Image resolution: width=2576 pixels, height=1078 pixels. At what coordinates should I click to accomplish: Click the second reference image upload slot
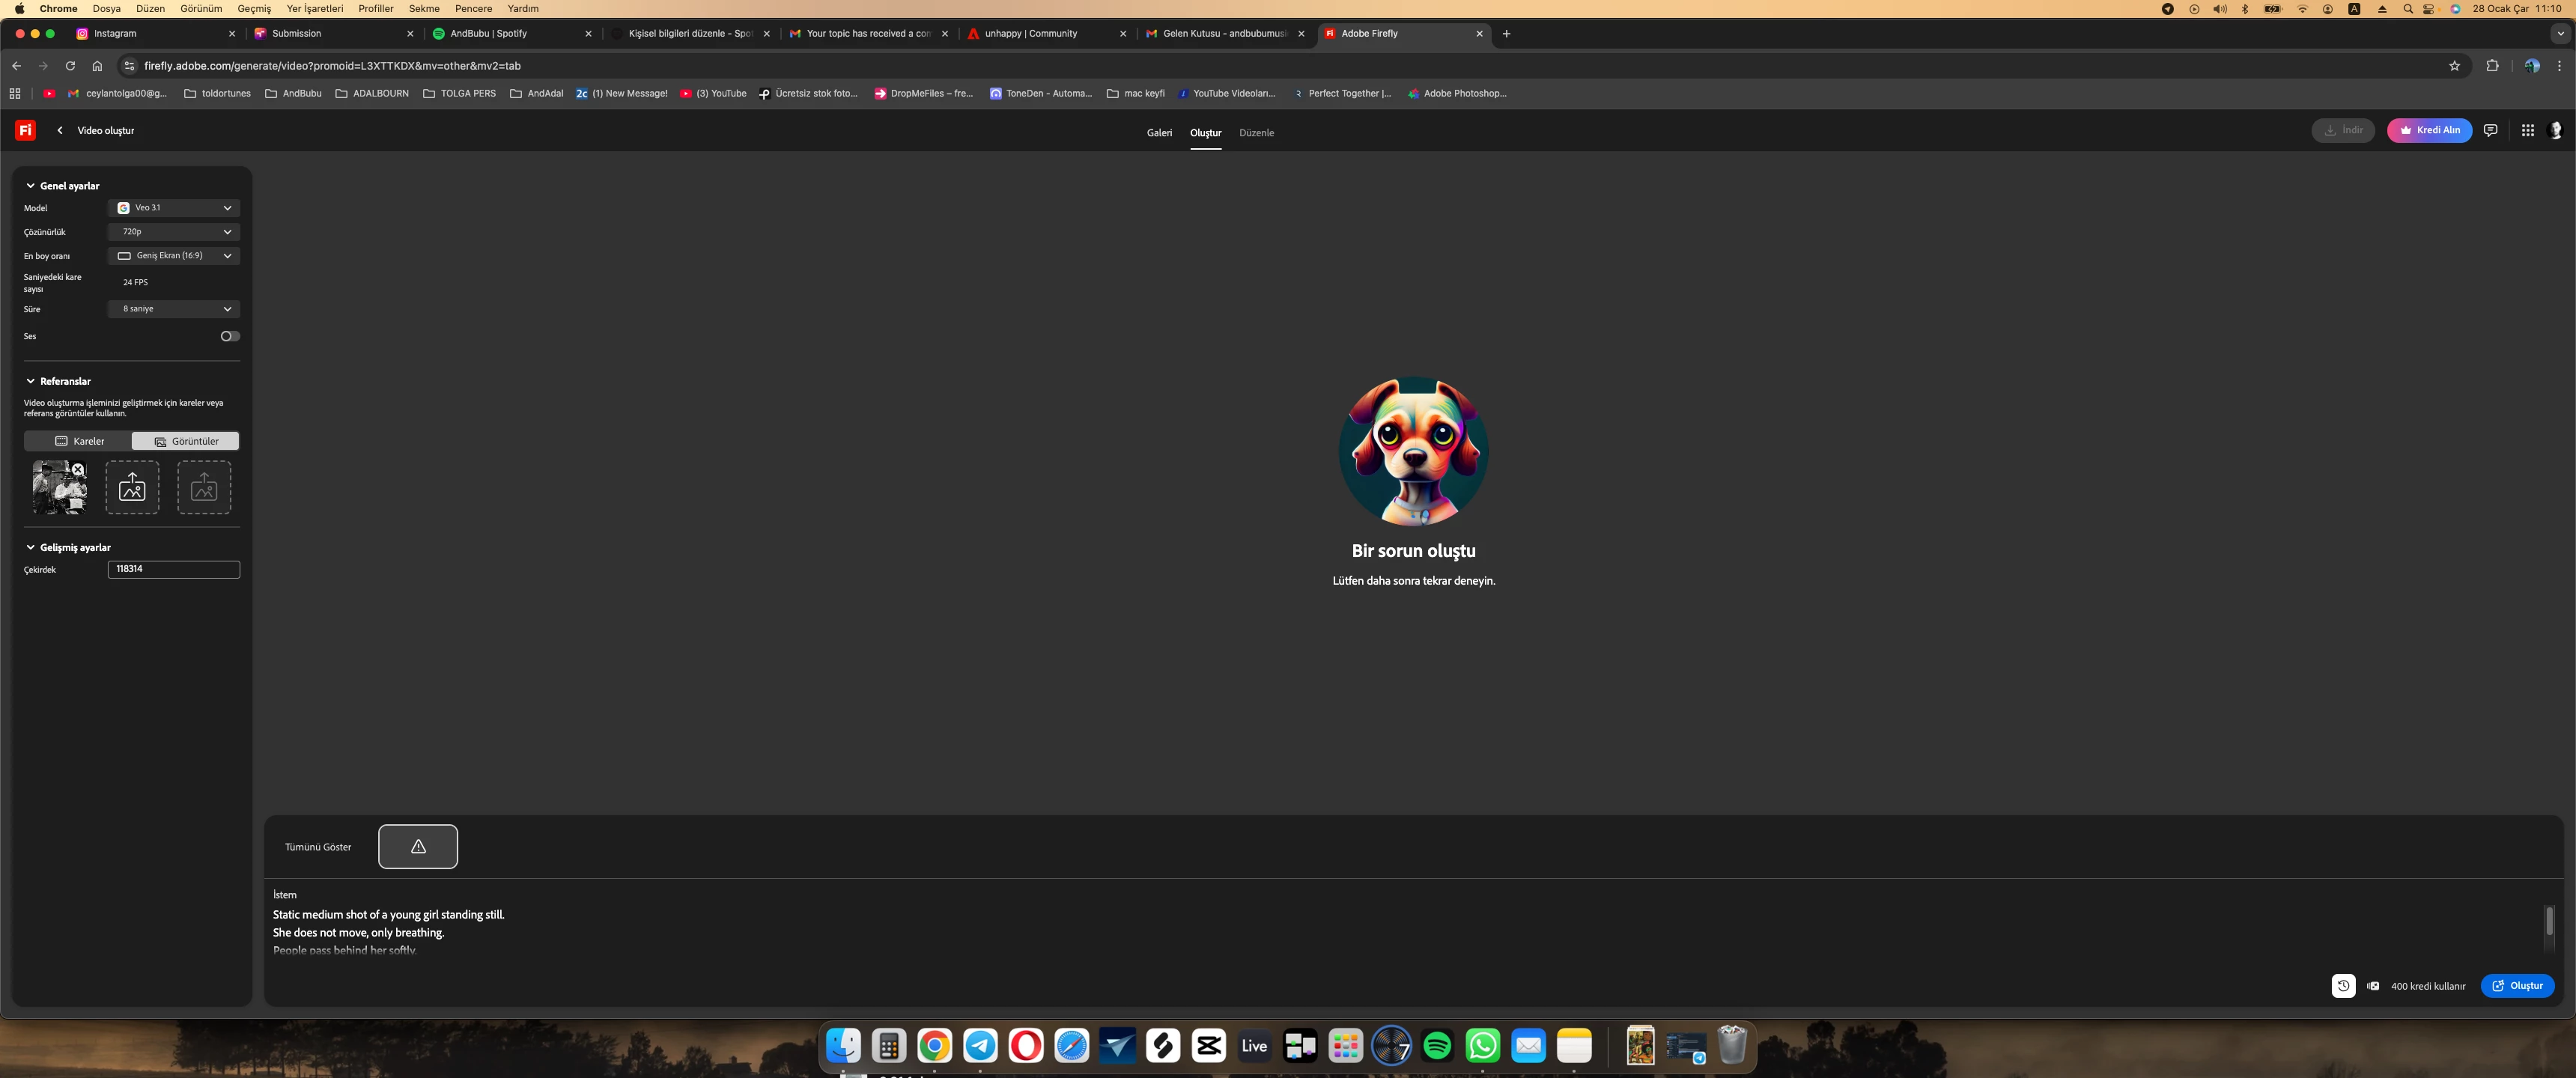coord(132,487)
